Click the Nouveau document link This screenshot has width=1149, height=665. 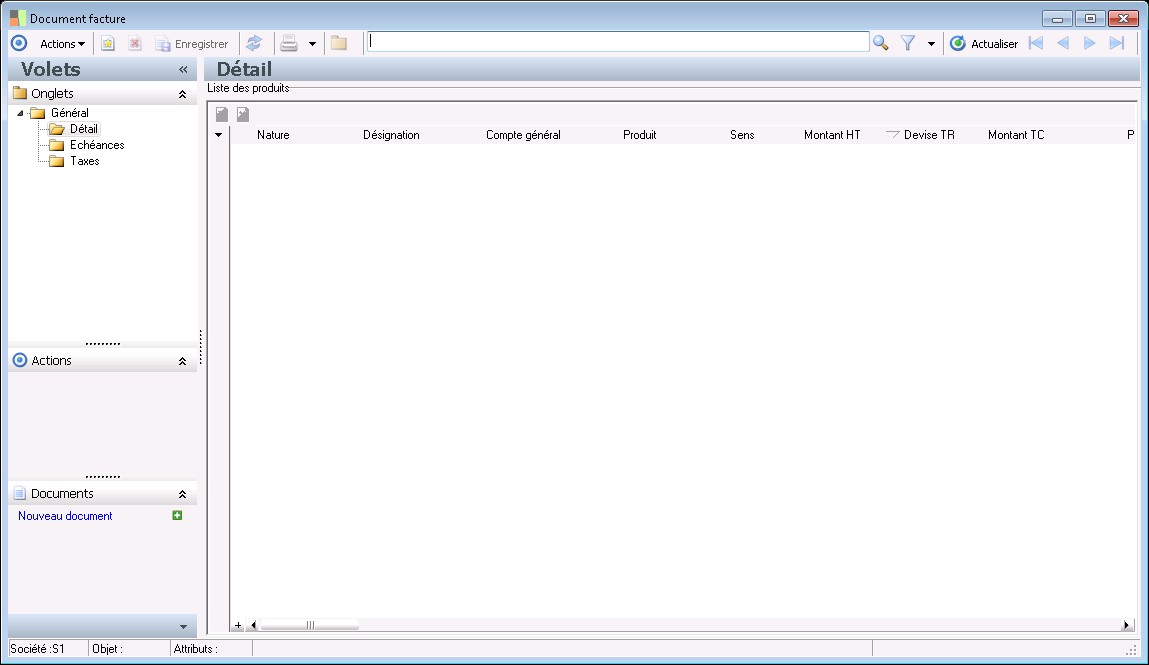click(65, 516)
